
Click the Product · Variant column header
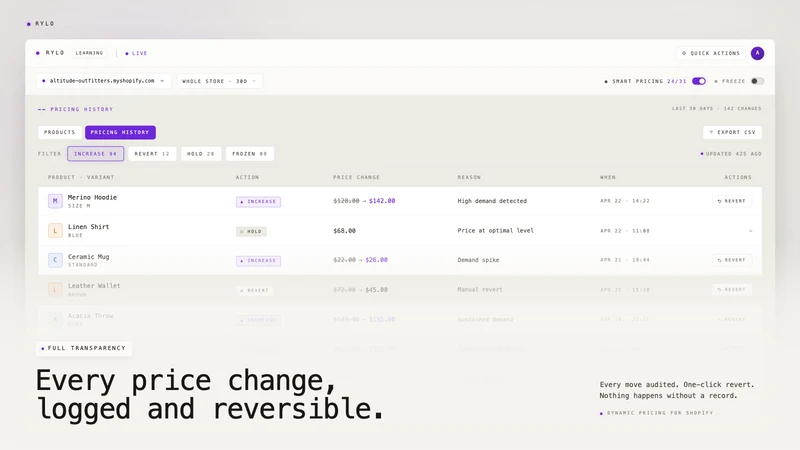click(81, 177)
